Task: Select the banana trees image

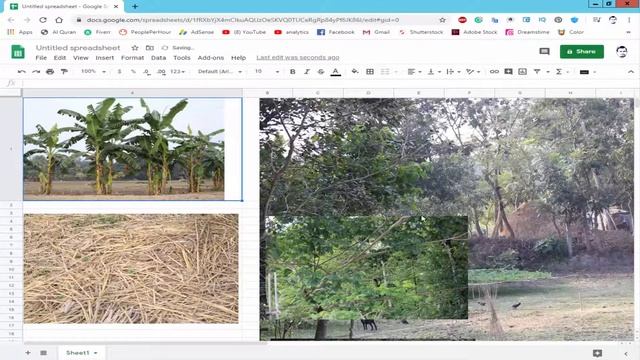Action: click(x=124, y=149)
